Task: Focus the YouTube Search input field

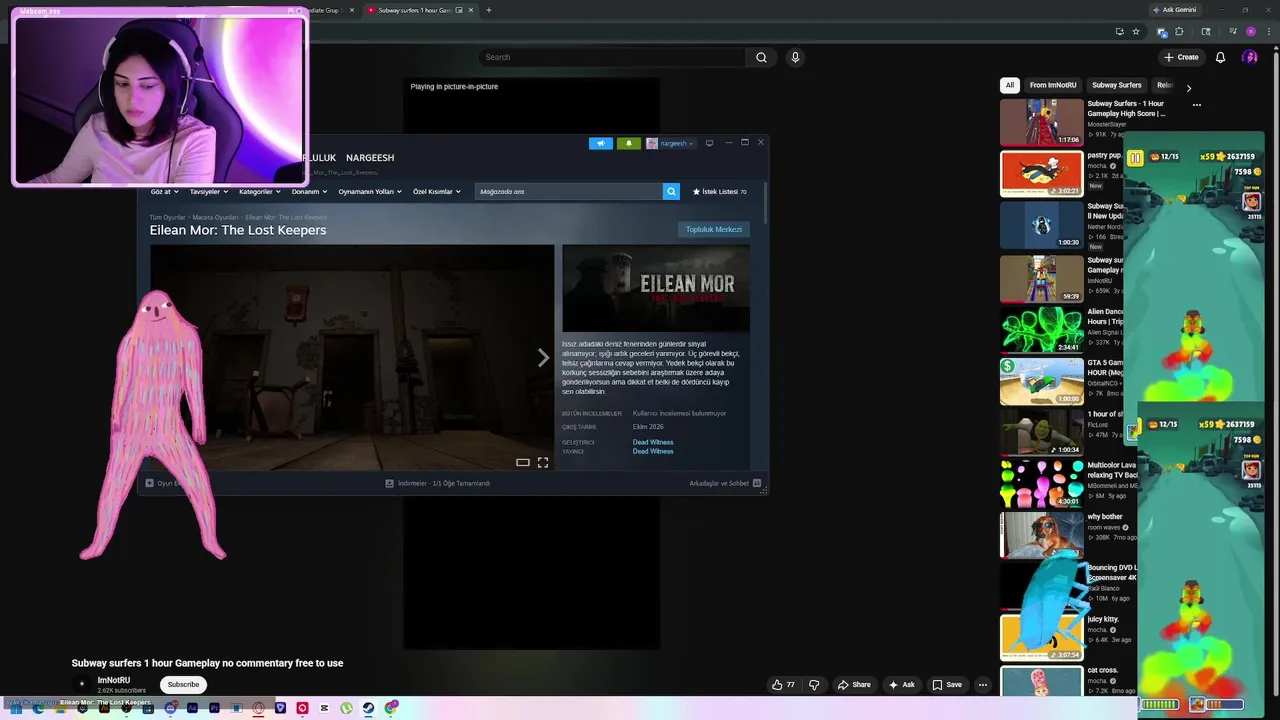Action: [612, 57]
